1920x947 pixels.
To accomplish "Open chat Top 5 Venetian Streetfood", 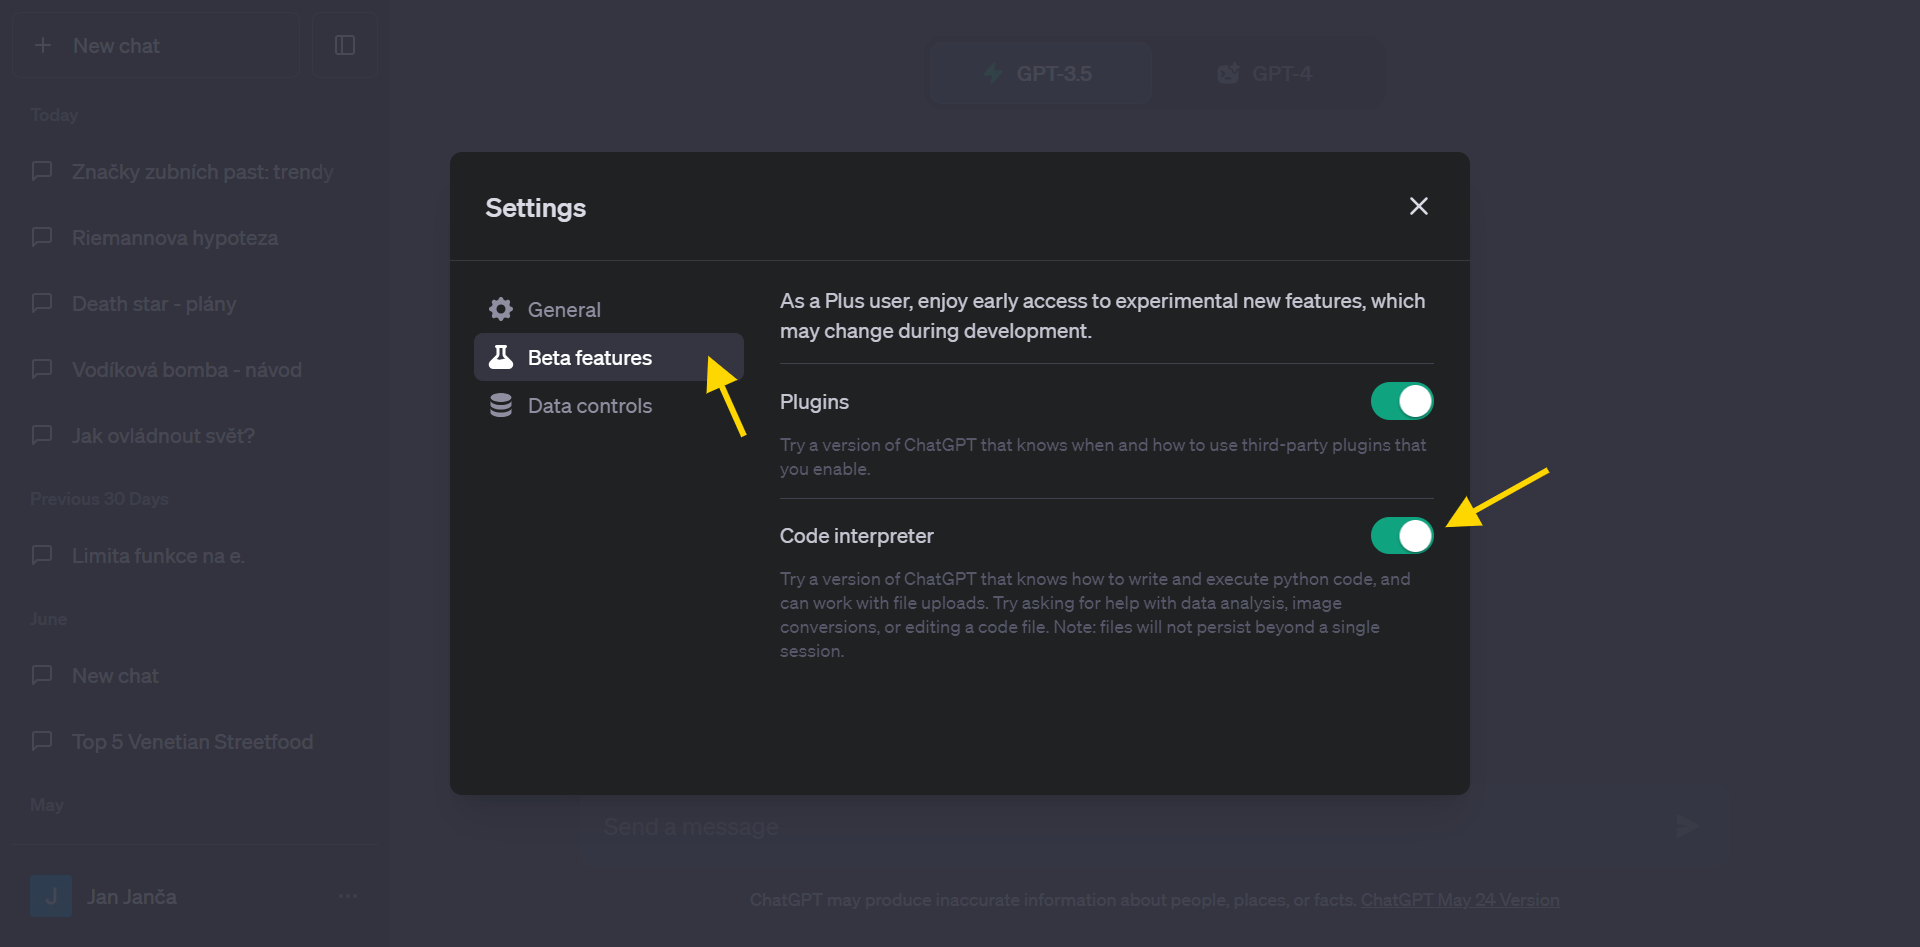I will (x=195, y=742).
